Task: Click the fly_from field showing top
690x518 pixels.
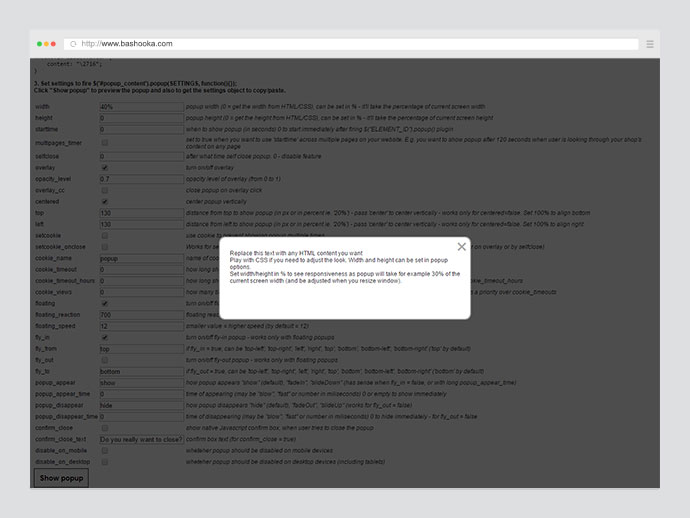Action: pos(141,349)
